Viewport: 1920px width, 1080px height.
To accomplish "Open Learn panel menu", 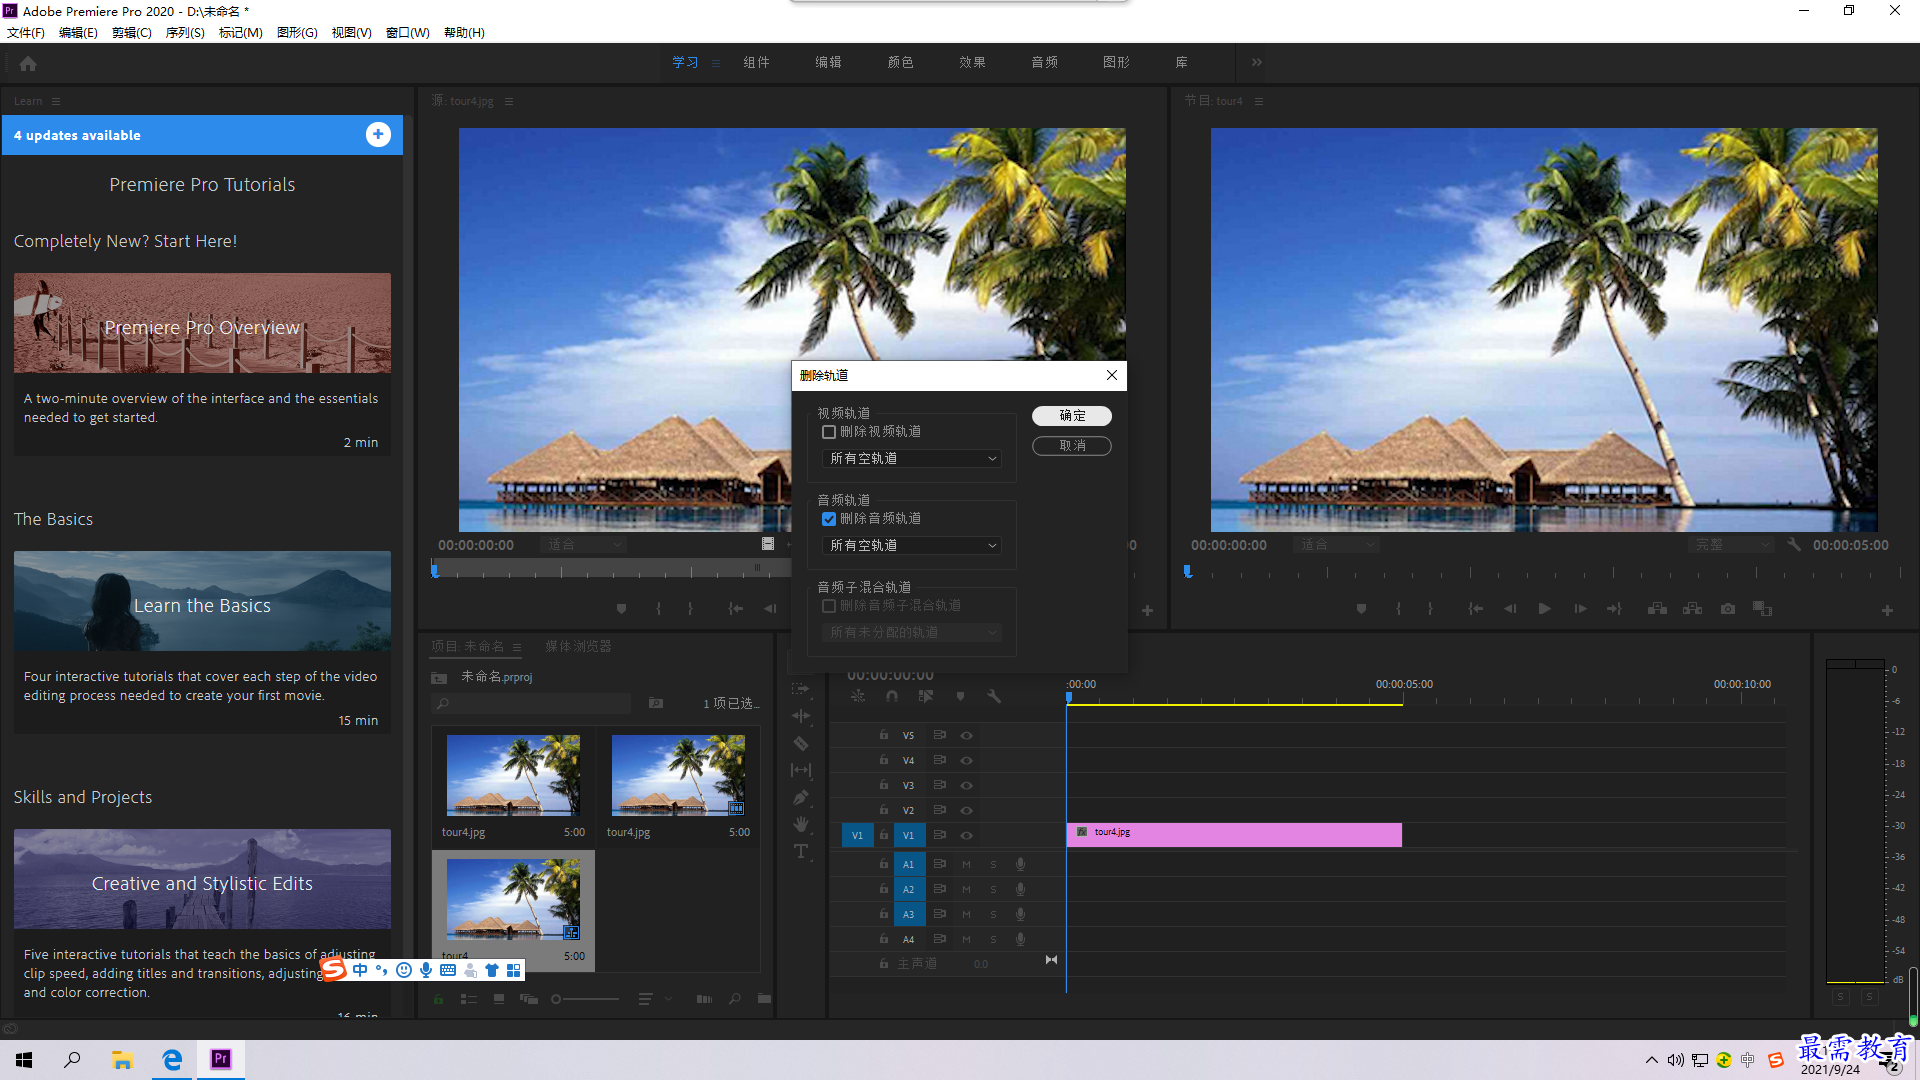I will pos(56,101).
